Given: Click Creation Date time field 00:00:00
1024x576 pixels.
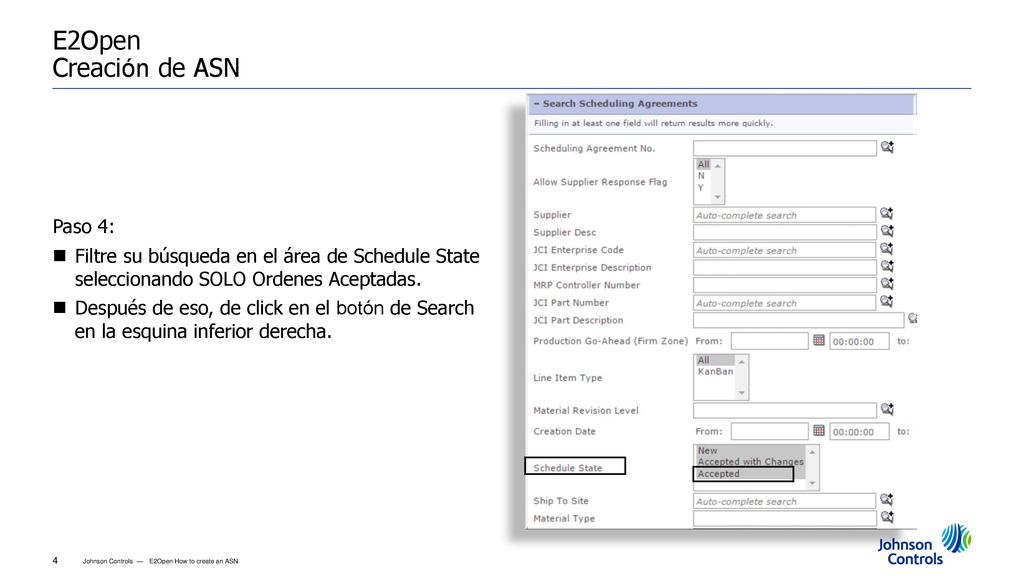Looking at the screenshot, I should 859,432.
